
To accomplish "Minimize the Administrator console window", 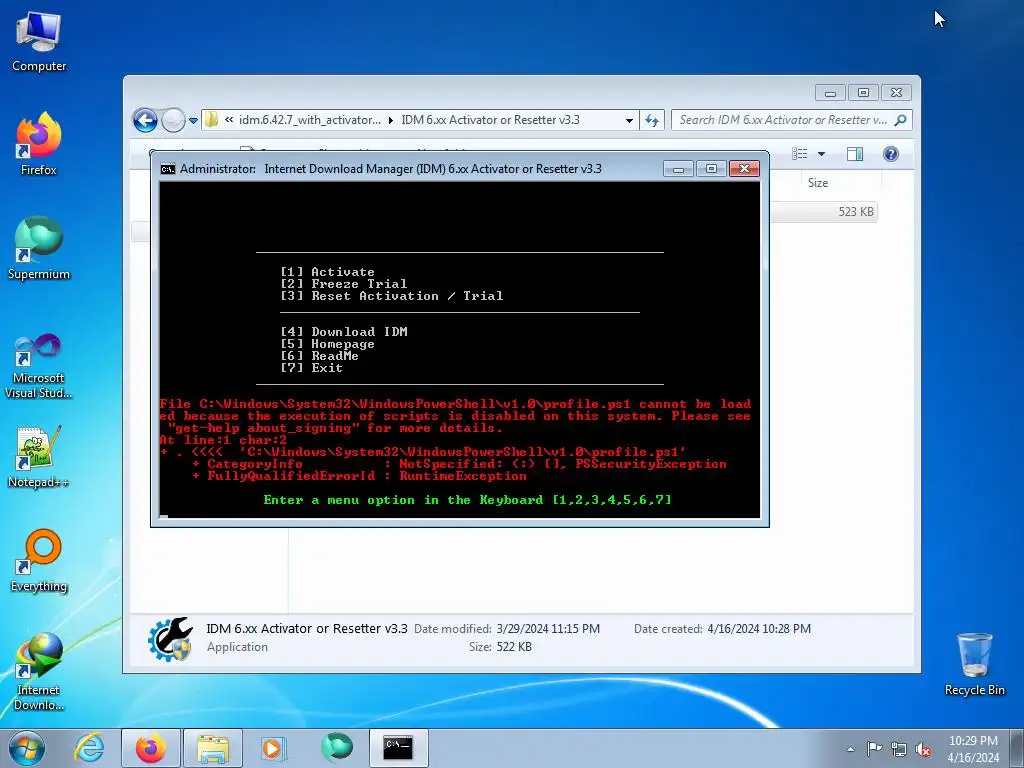I will click(678, 169).
